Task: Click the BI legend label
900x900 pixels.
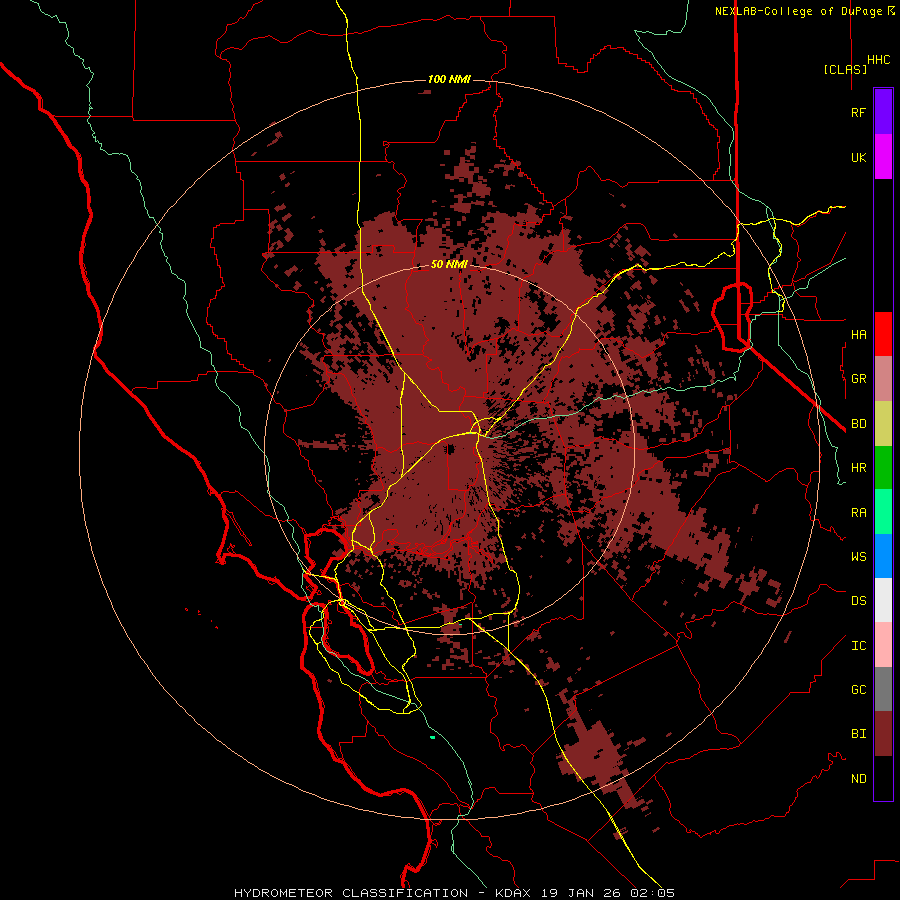Action: pos(858,734)
